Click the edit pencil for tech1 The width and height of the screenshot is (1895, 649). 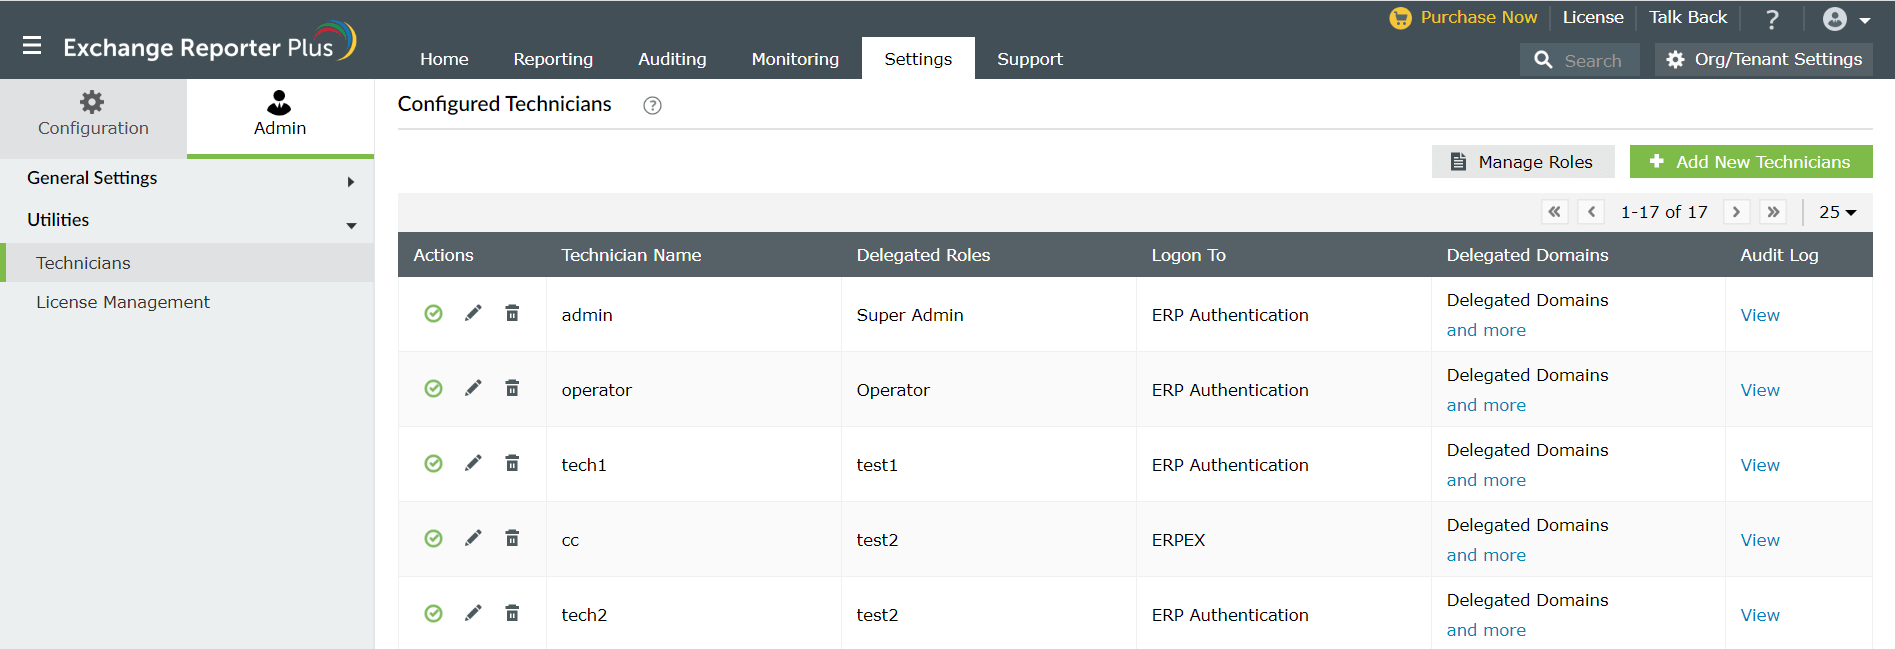tap(473, 464)
